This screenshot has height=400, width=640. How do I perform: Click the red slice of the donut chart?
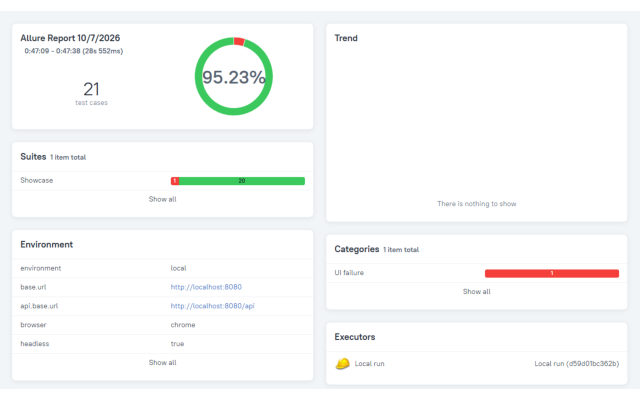coord(239,41)
